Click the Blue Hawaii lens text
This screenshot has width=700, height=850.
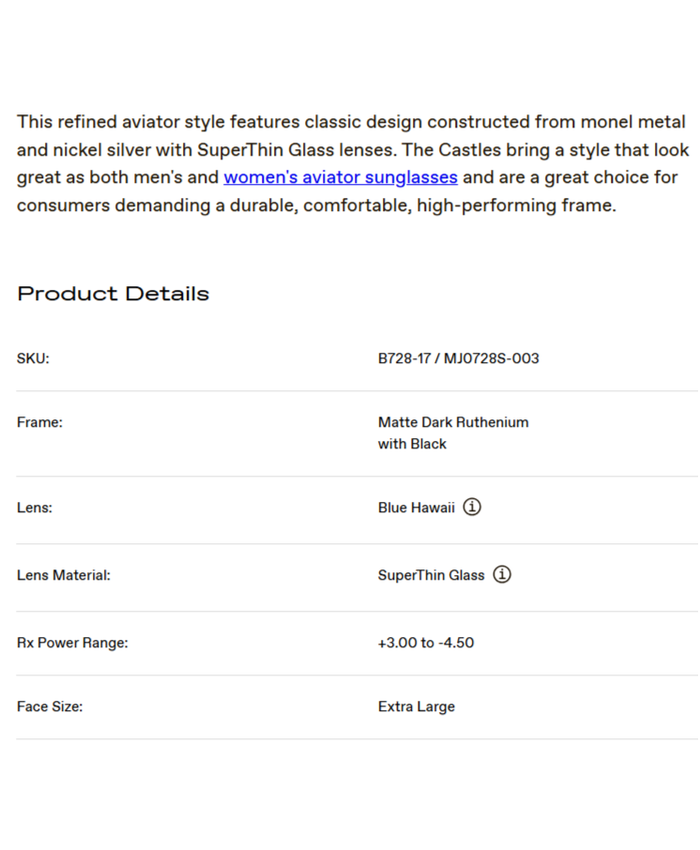coord(416,508)
